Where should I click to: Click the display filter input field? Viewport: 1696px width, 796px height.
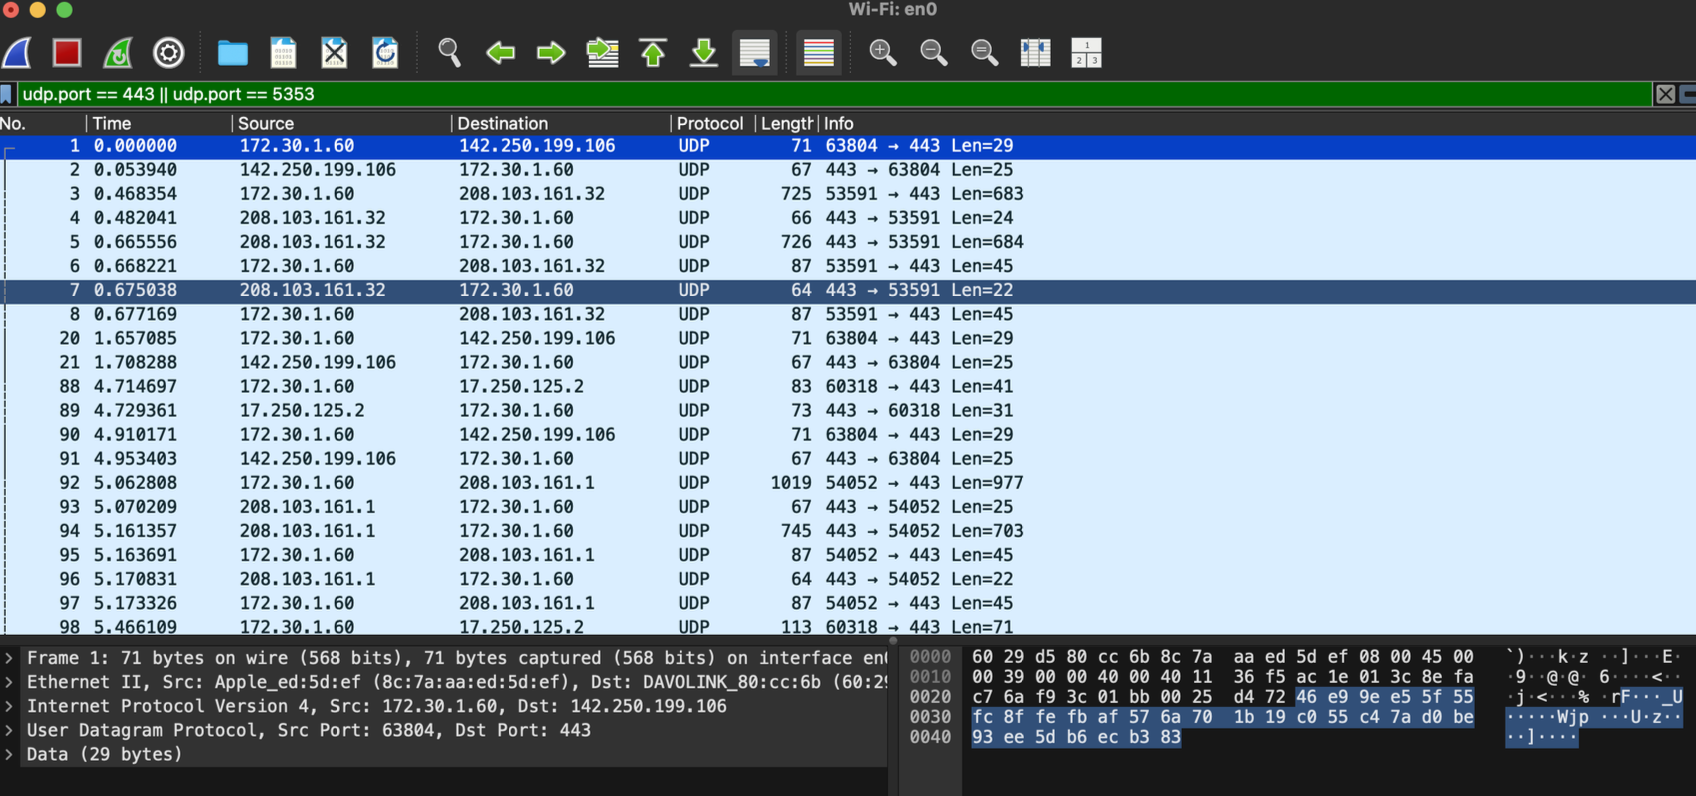click(834, 94)
